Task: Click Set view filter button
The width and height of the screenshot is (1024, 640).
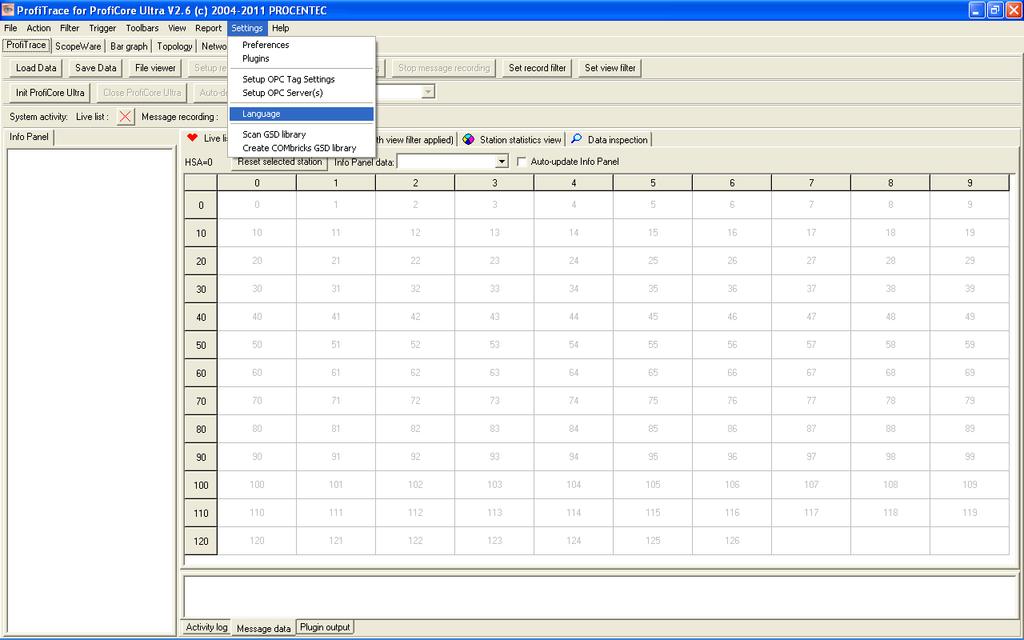Action: pos(610,68)
